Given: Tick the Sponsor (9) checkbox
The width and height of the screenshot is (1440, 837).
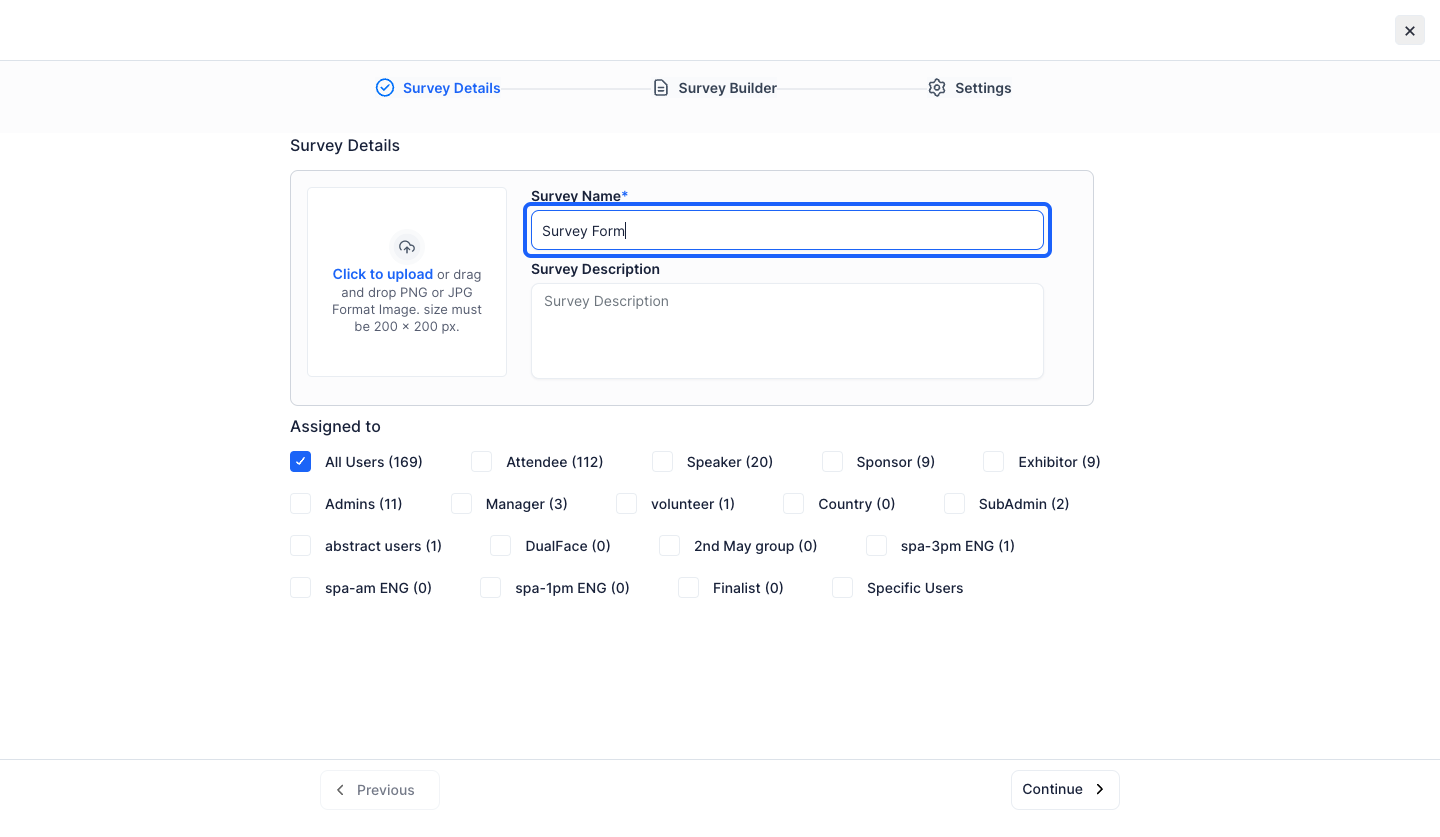Looking at the screenshot, I should (832, 462).
